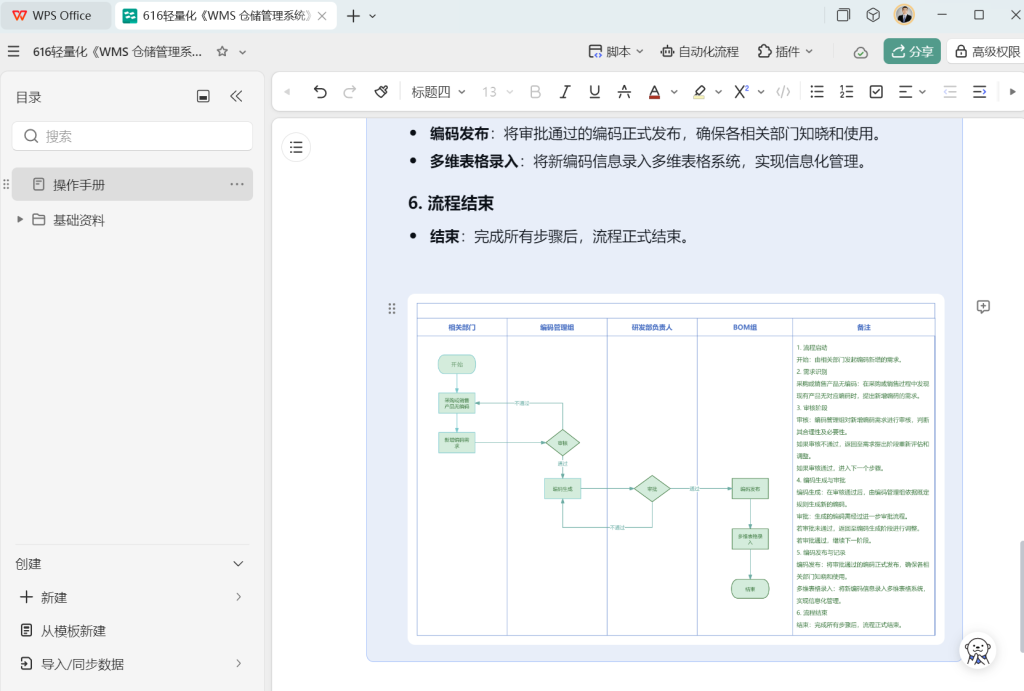Open 导入/同步数据 option
Viewport: 1024px width, 691px height.
pos(133,664)
